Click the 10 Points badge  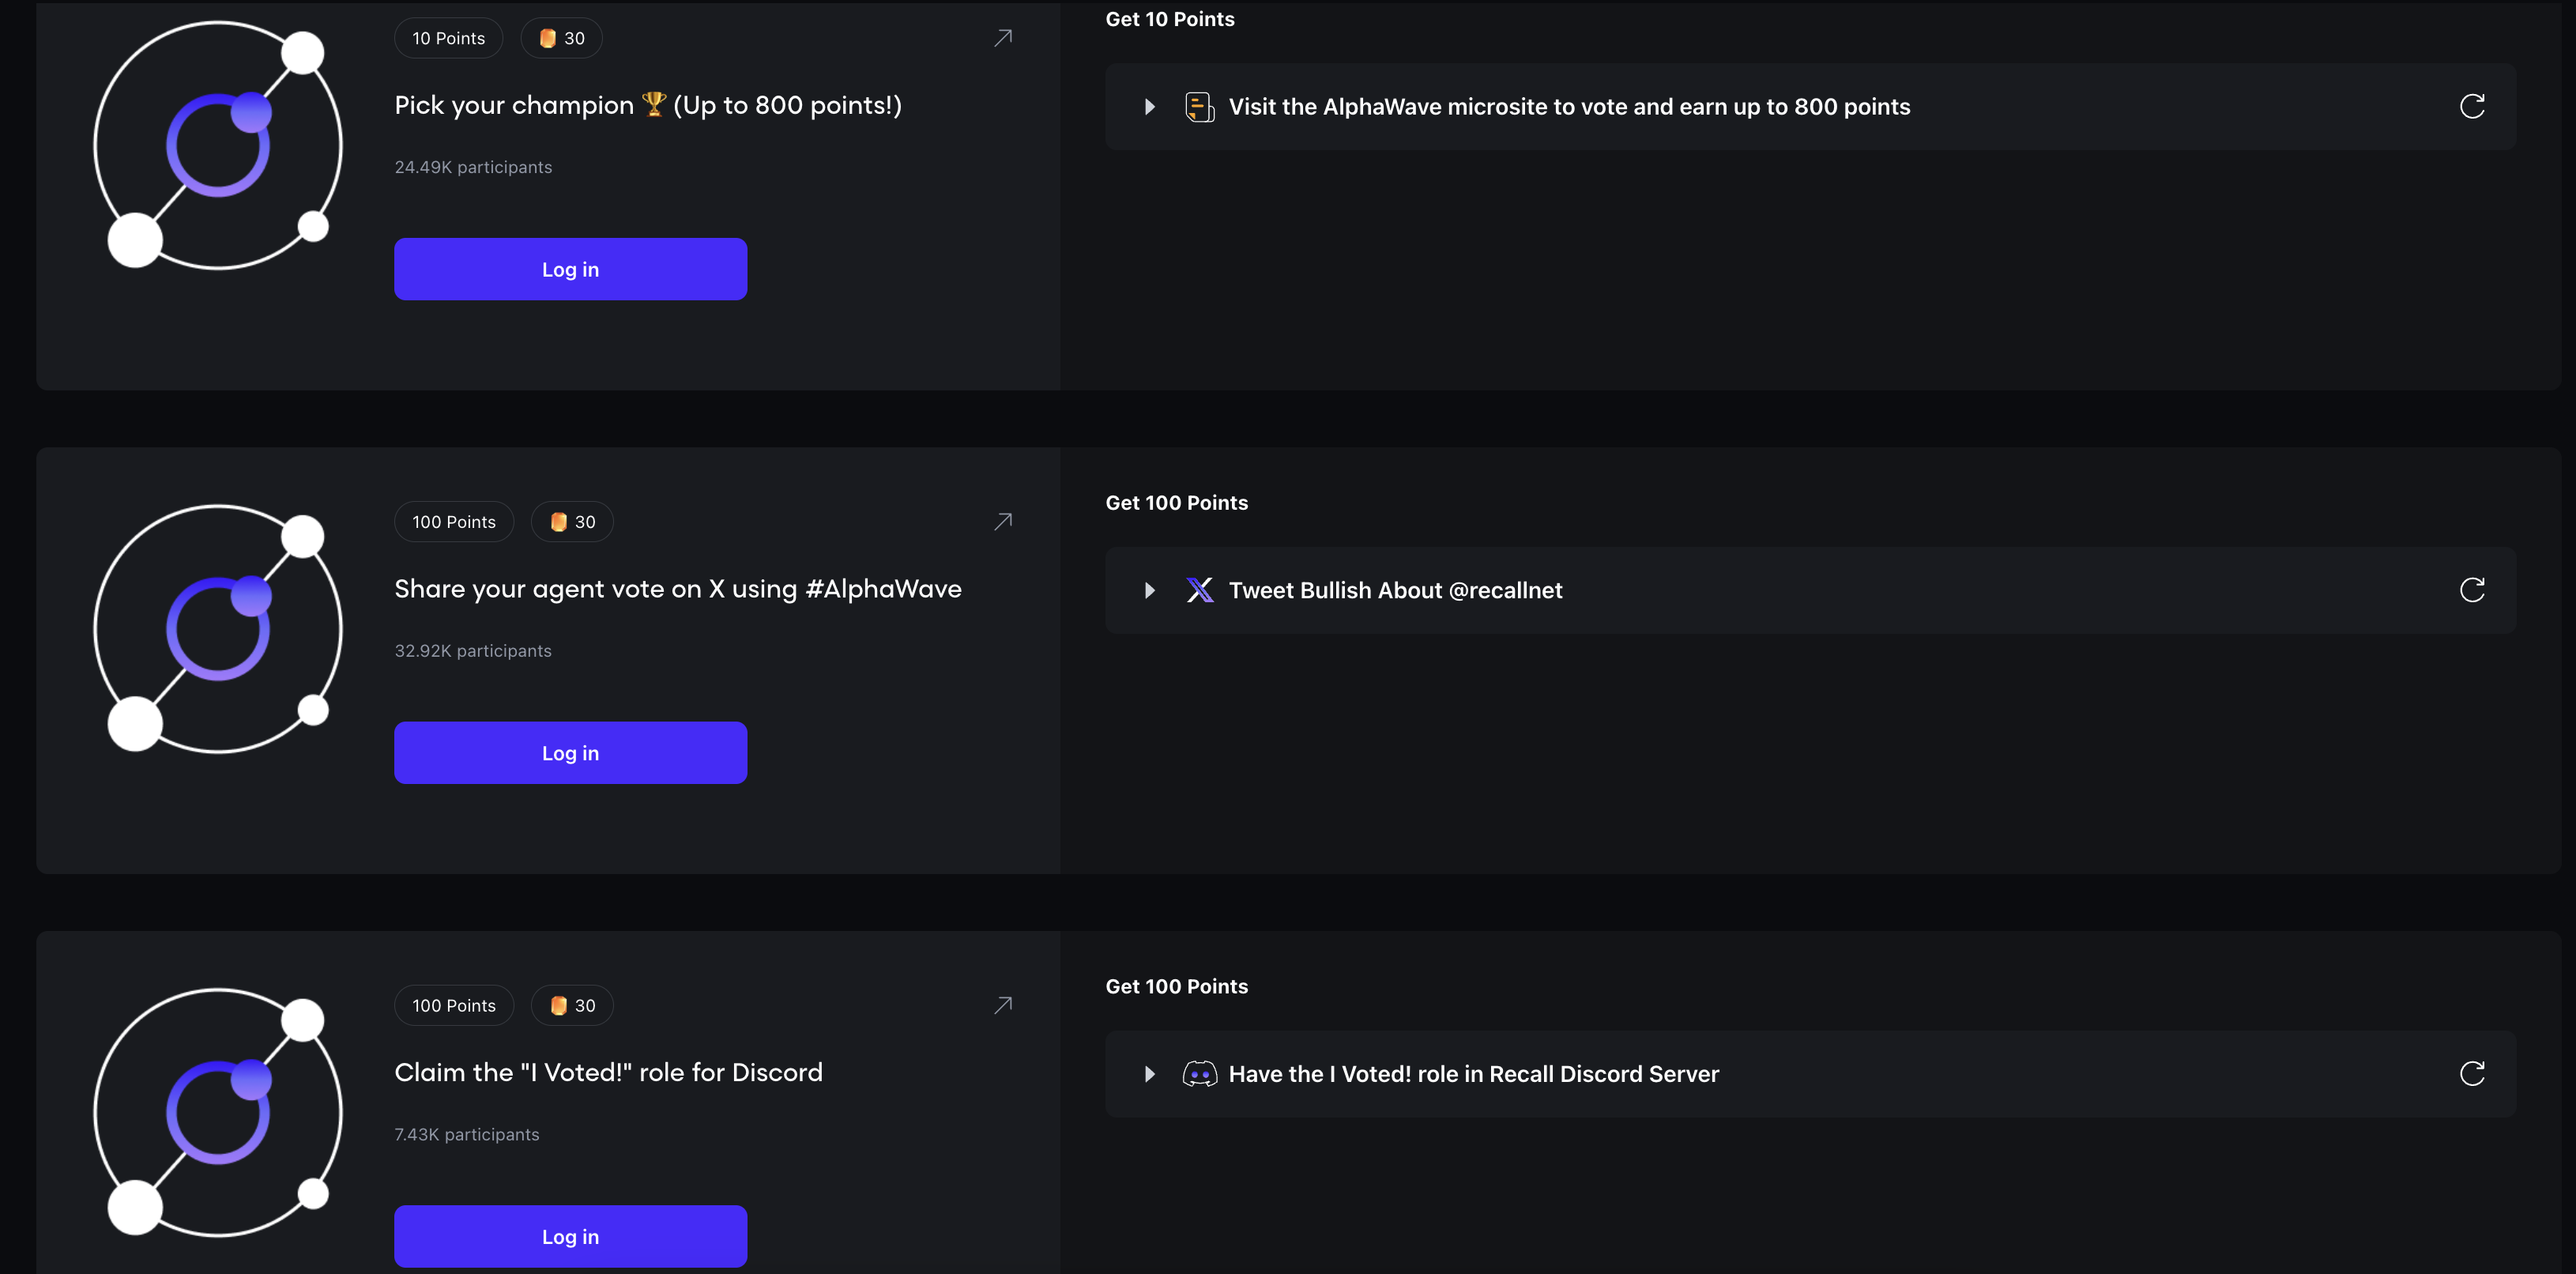[448, 38]
